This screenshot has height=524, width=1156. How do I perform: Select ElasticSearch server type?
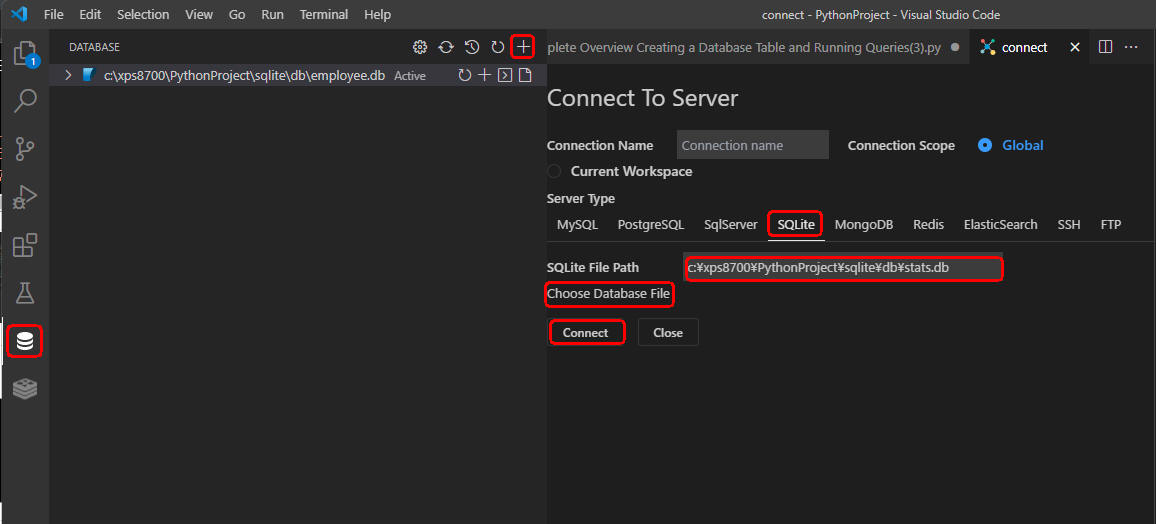[1000, 225]
